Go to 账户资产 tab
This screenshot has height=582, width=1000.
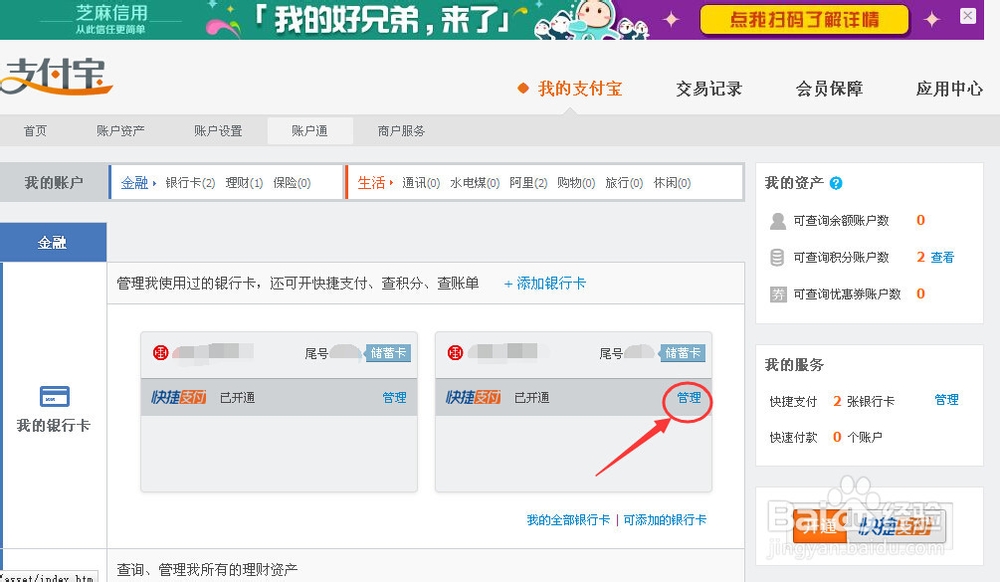[121, 131]
